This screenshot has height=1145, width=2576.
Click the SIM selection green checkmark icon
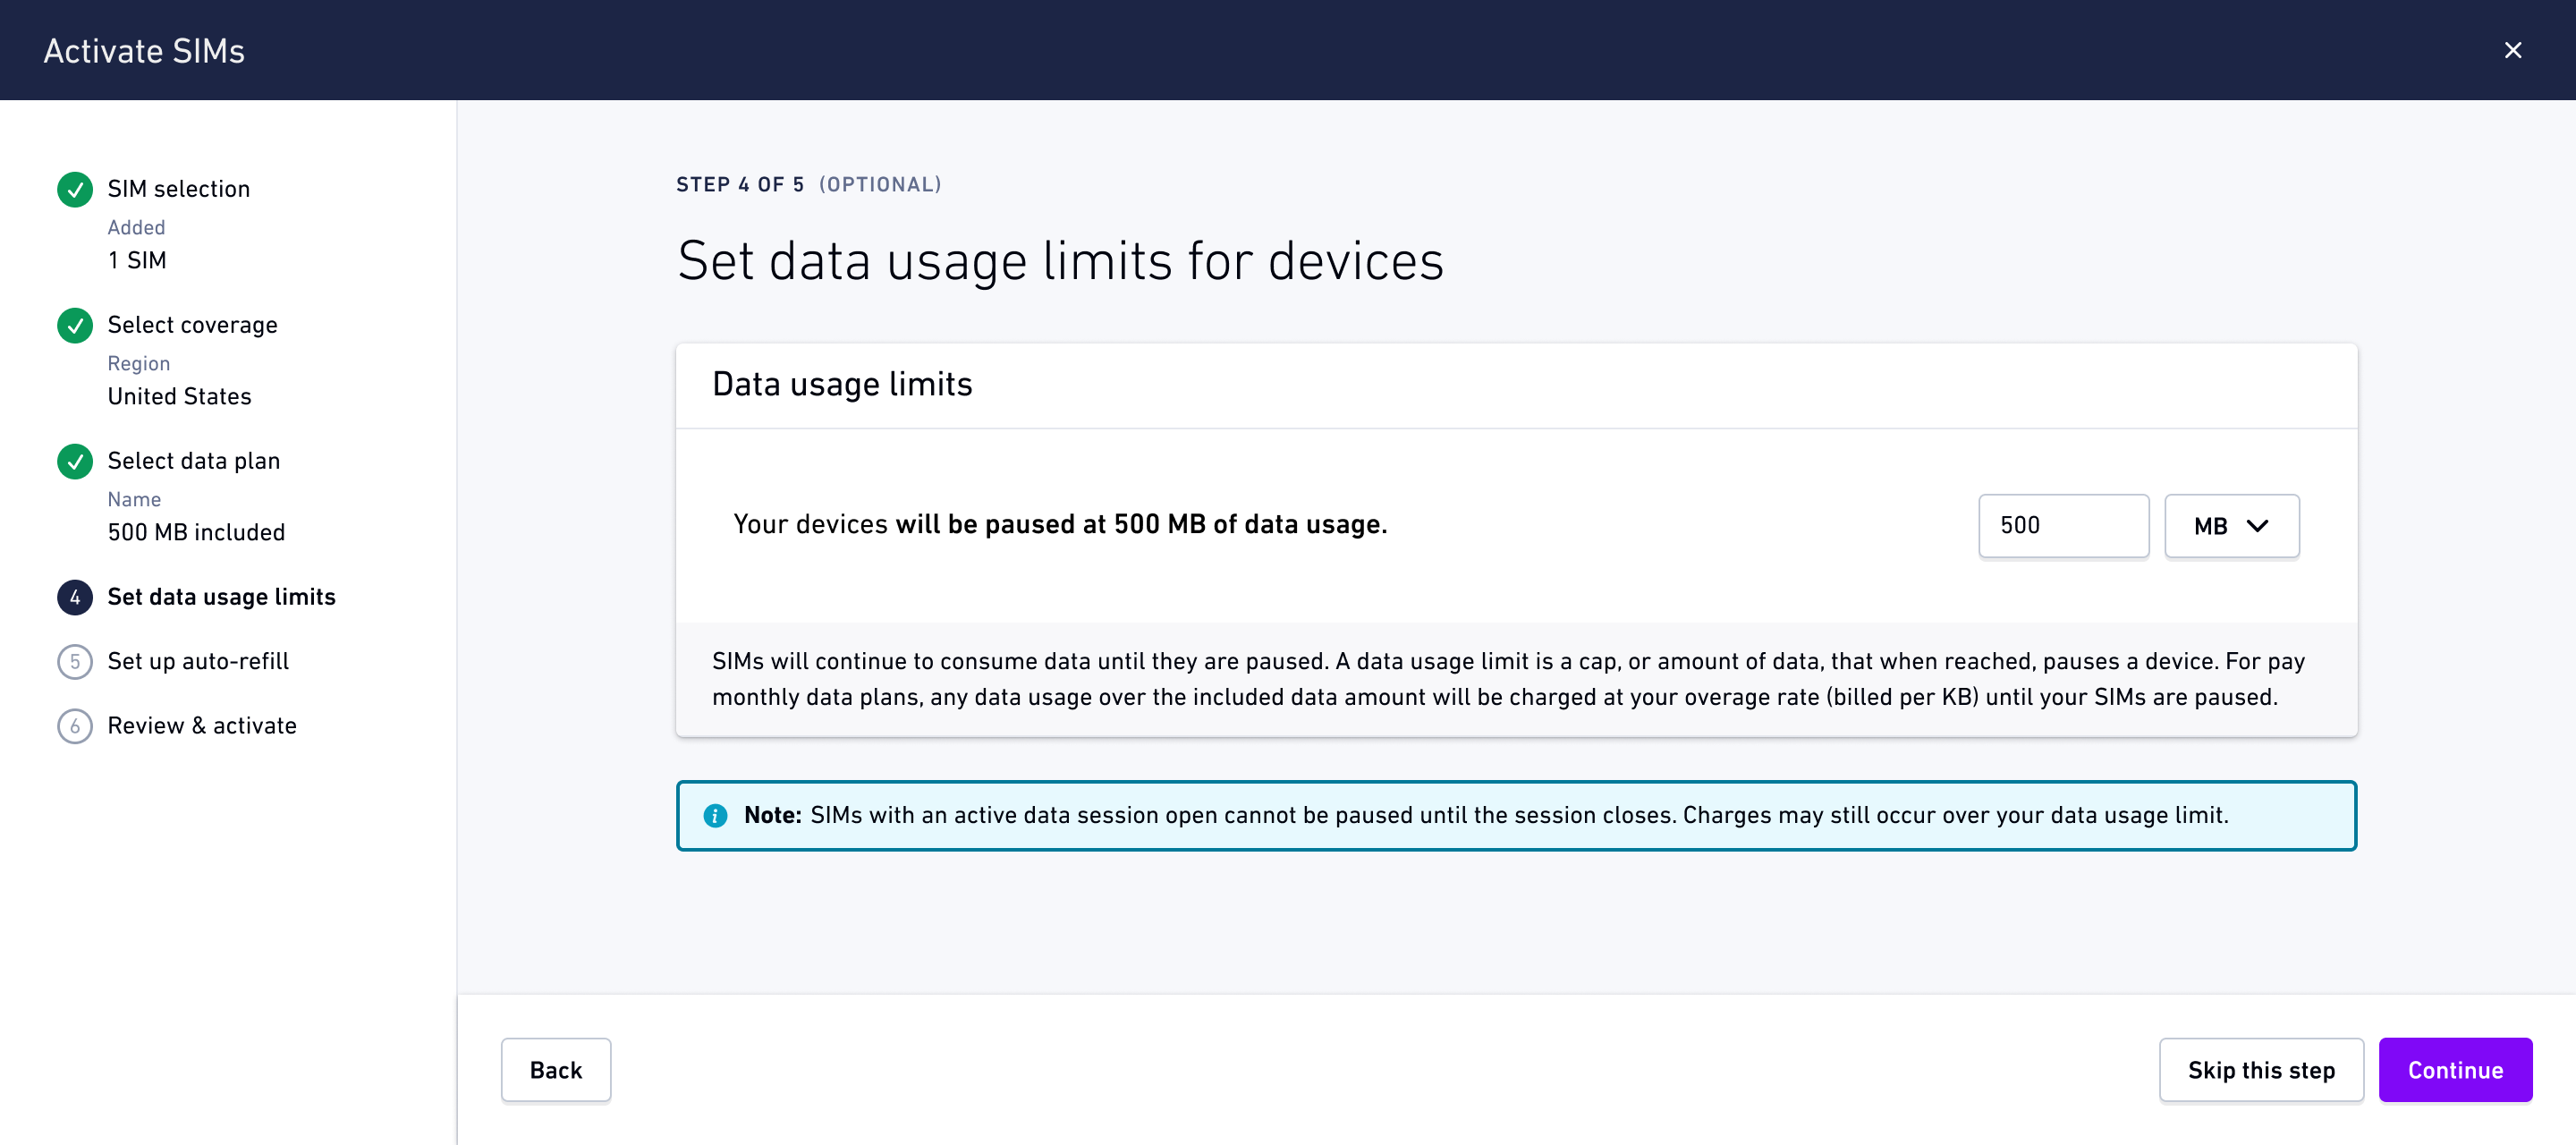[x=75, y=189]
